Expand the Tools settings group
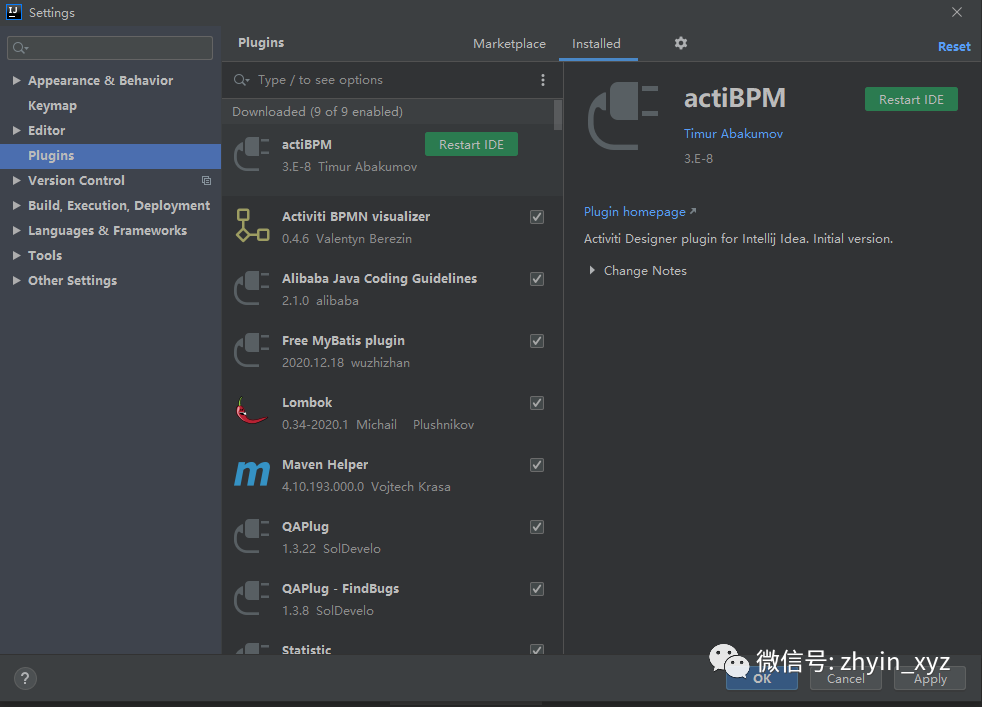The width and height of the screenshot is (982, 707). pyautogui.click(x=16, y=255)
